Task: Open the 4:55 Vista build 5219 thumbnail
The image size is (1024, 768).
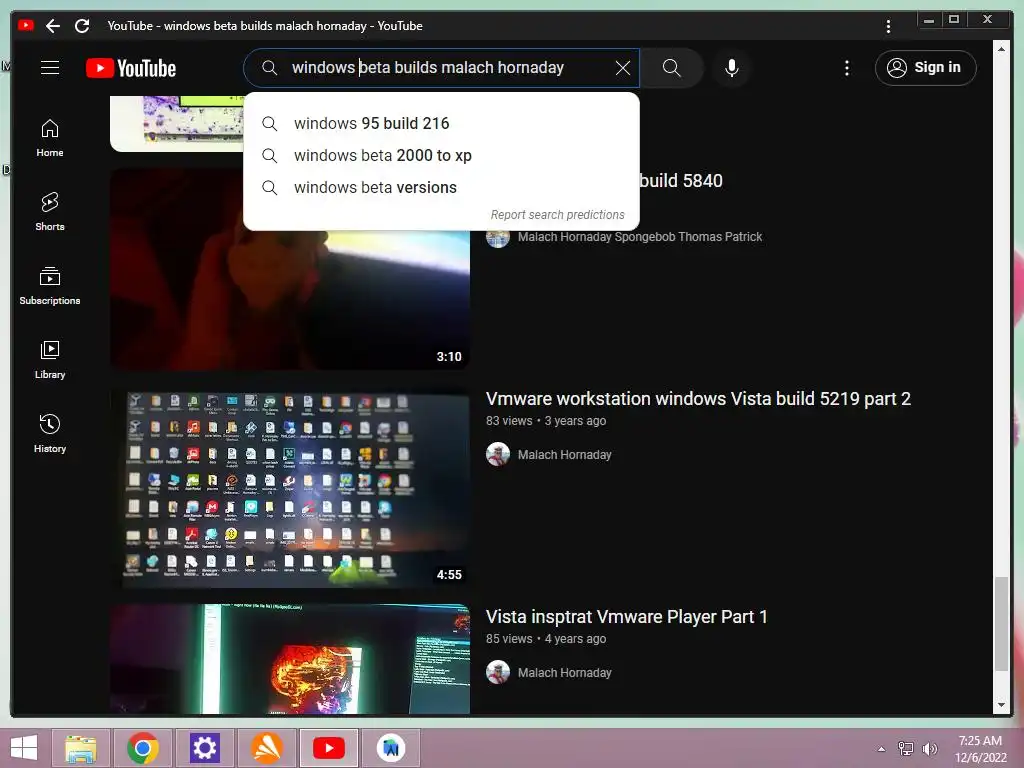Action: 290,487
